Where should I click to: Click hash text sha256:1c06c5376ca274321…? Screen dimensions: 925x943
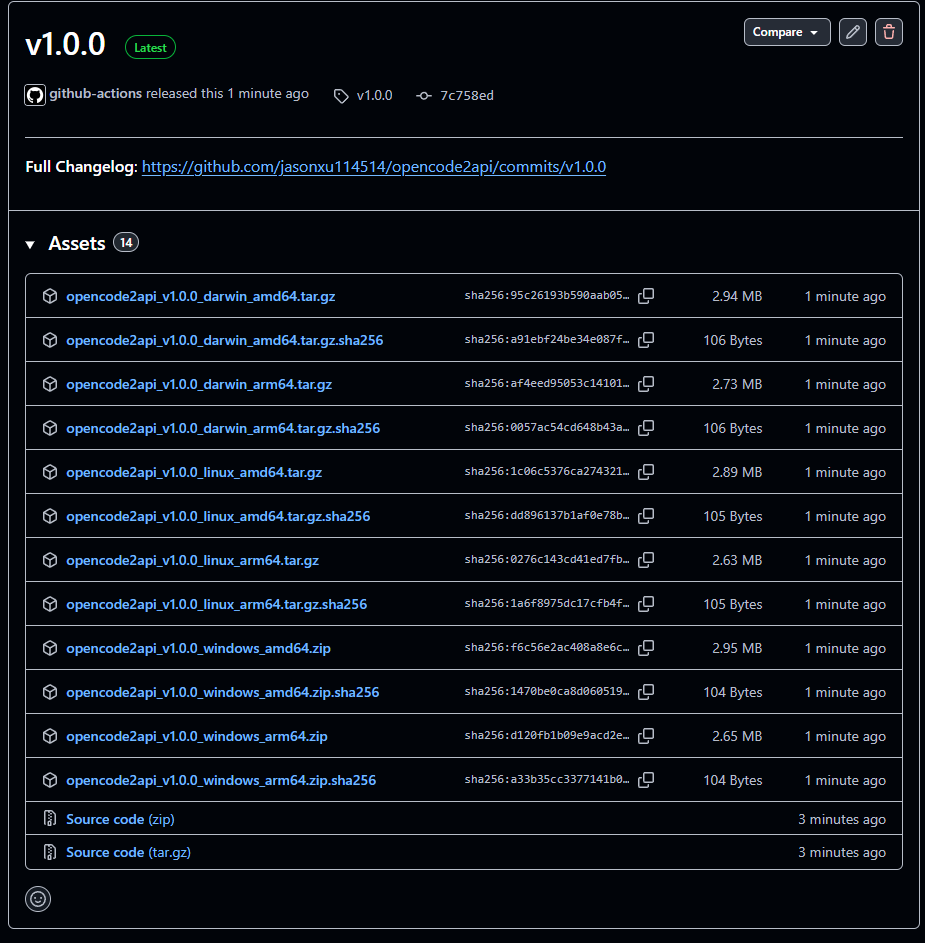pyautogui.click(x=547, y=472)
